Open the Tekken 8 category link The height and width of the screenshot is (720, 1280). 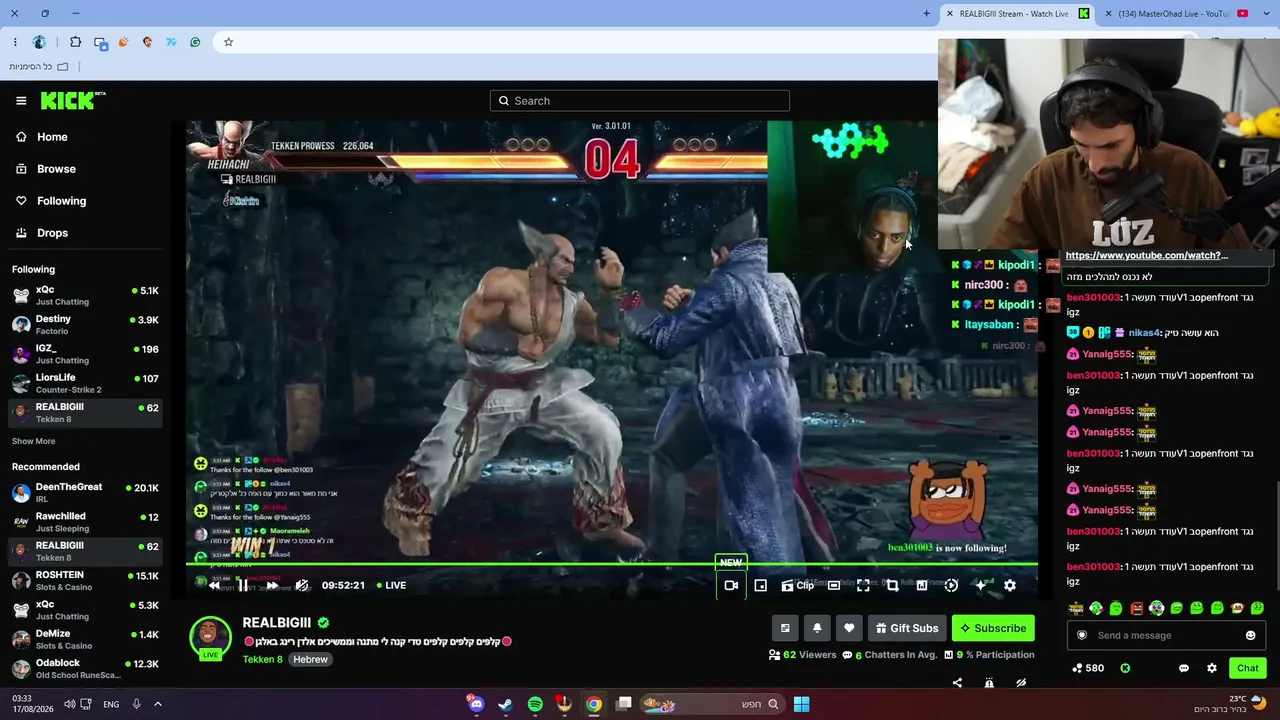tap(263, 660)
